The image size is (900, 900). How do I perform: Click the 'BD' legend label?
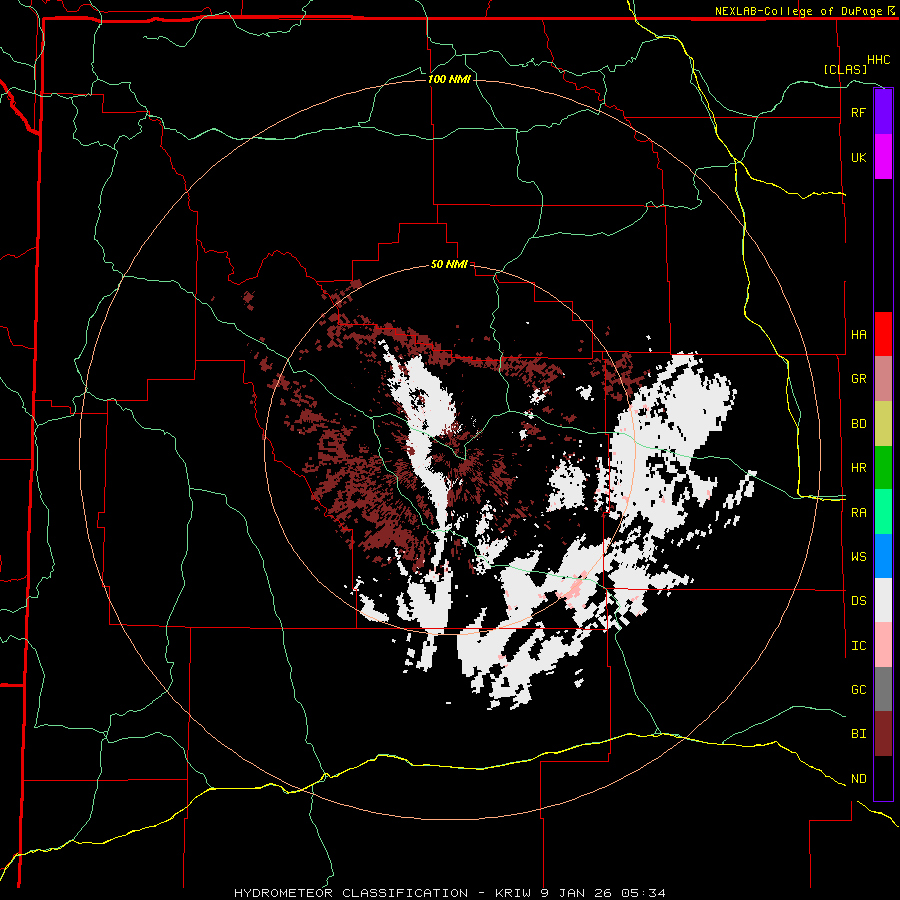tap(858, 424)
